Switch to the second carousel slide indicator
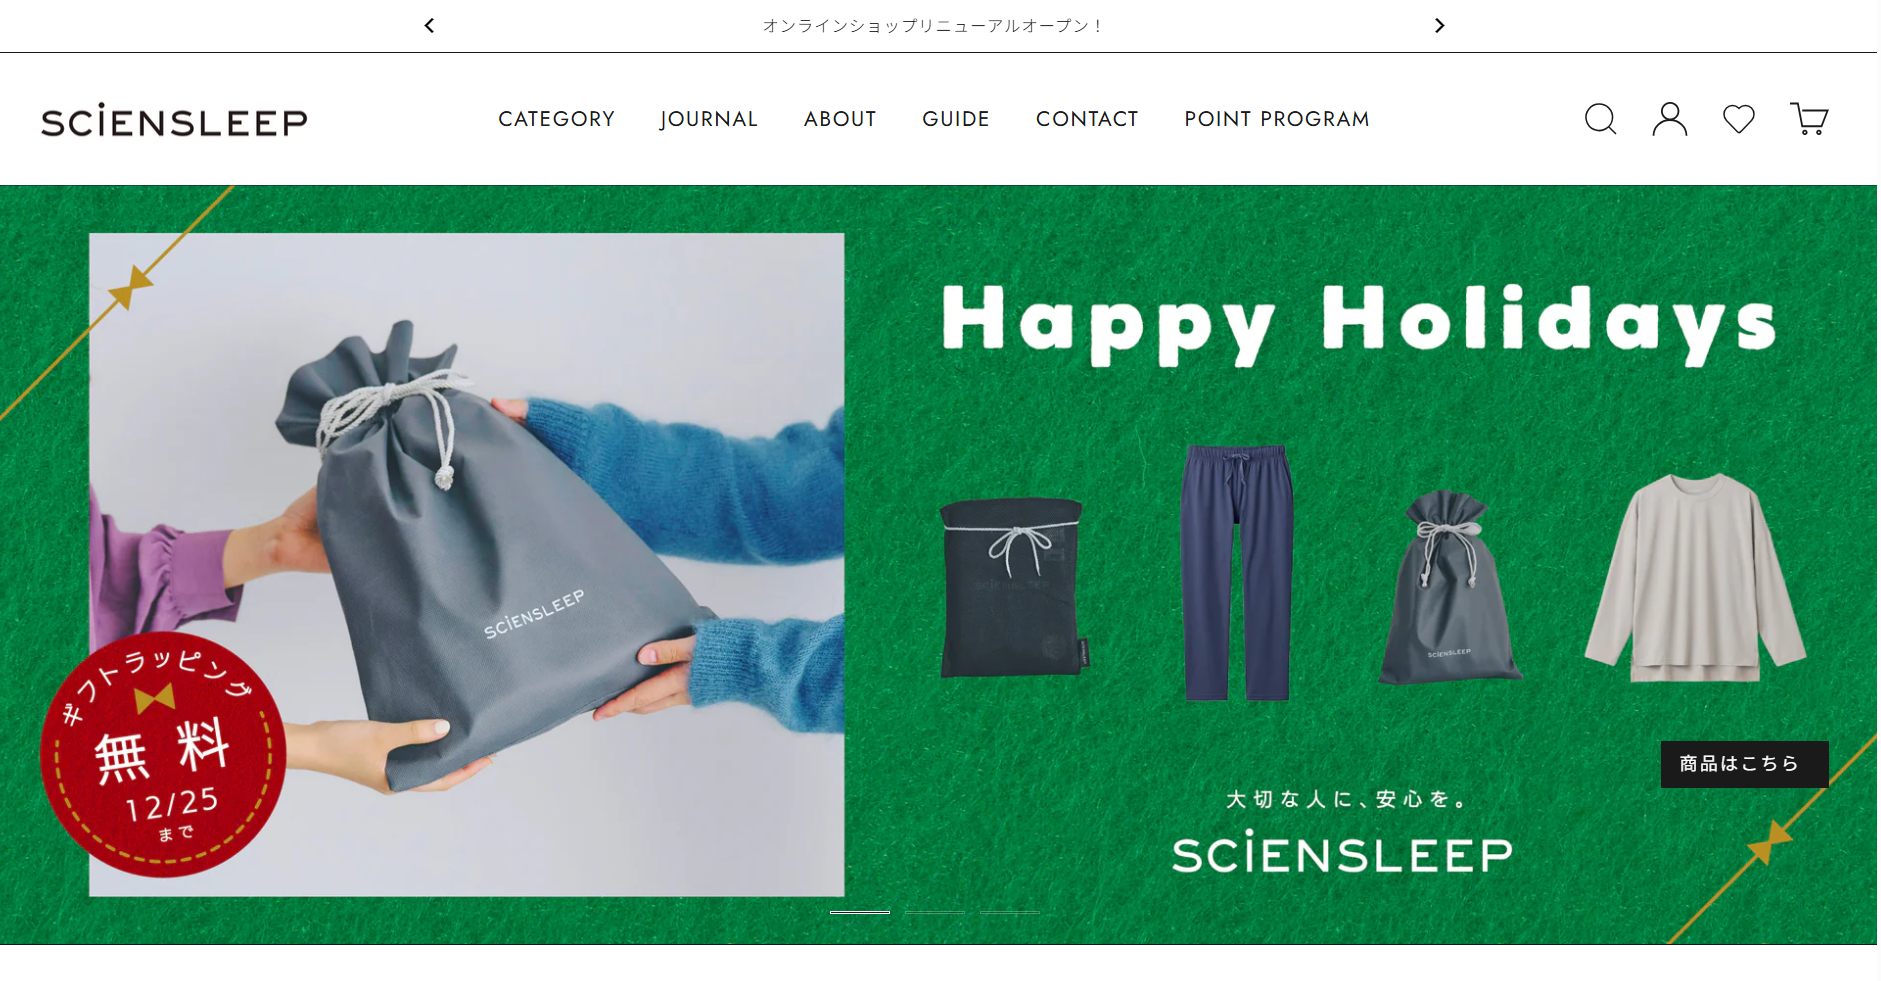 pos(934,912)
